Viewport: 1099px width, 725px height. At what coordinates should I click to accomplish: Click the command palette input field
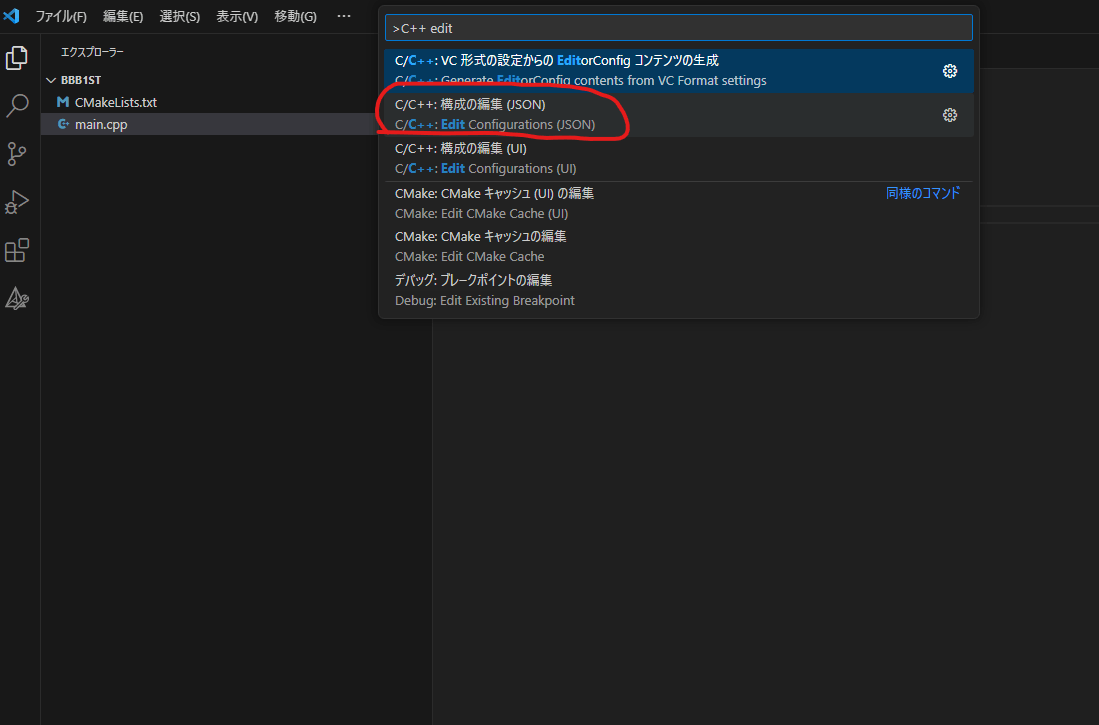tap(678, 28)
